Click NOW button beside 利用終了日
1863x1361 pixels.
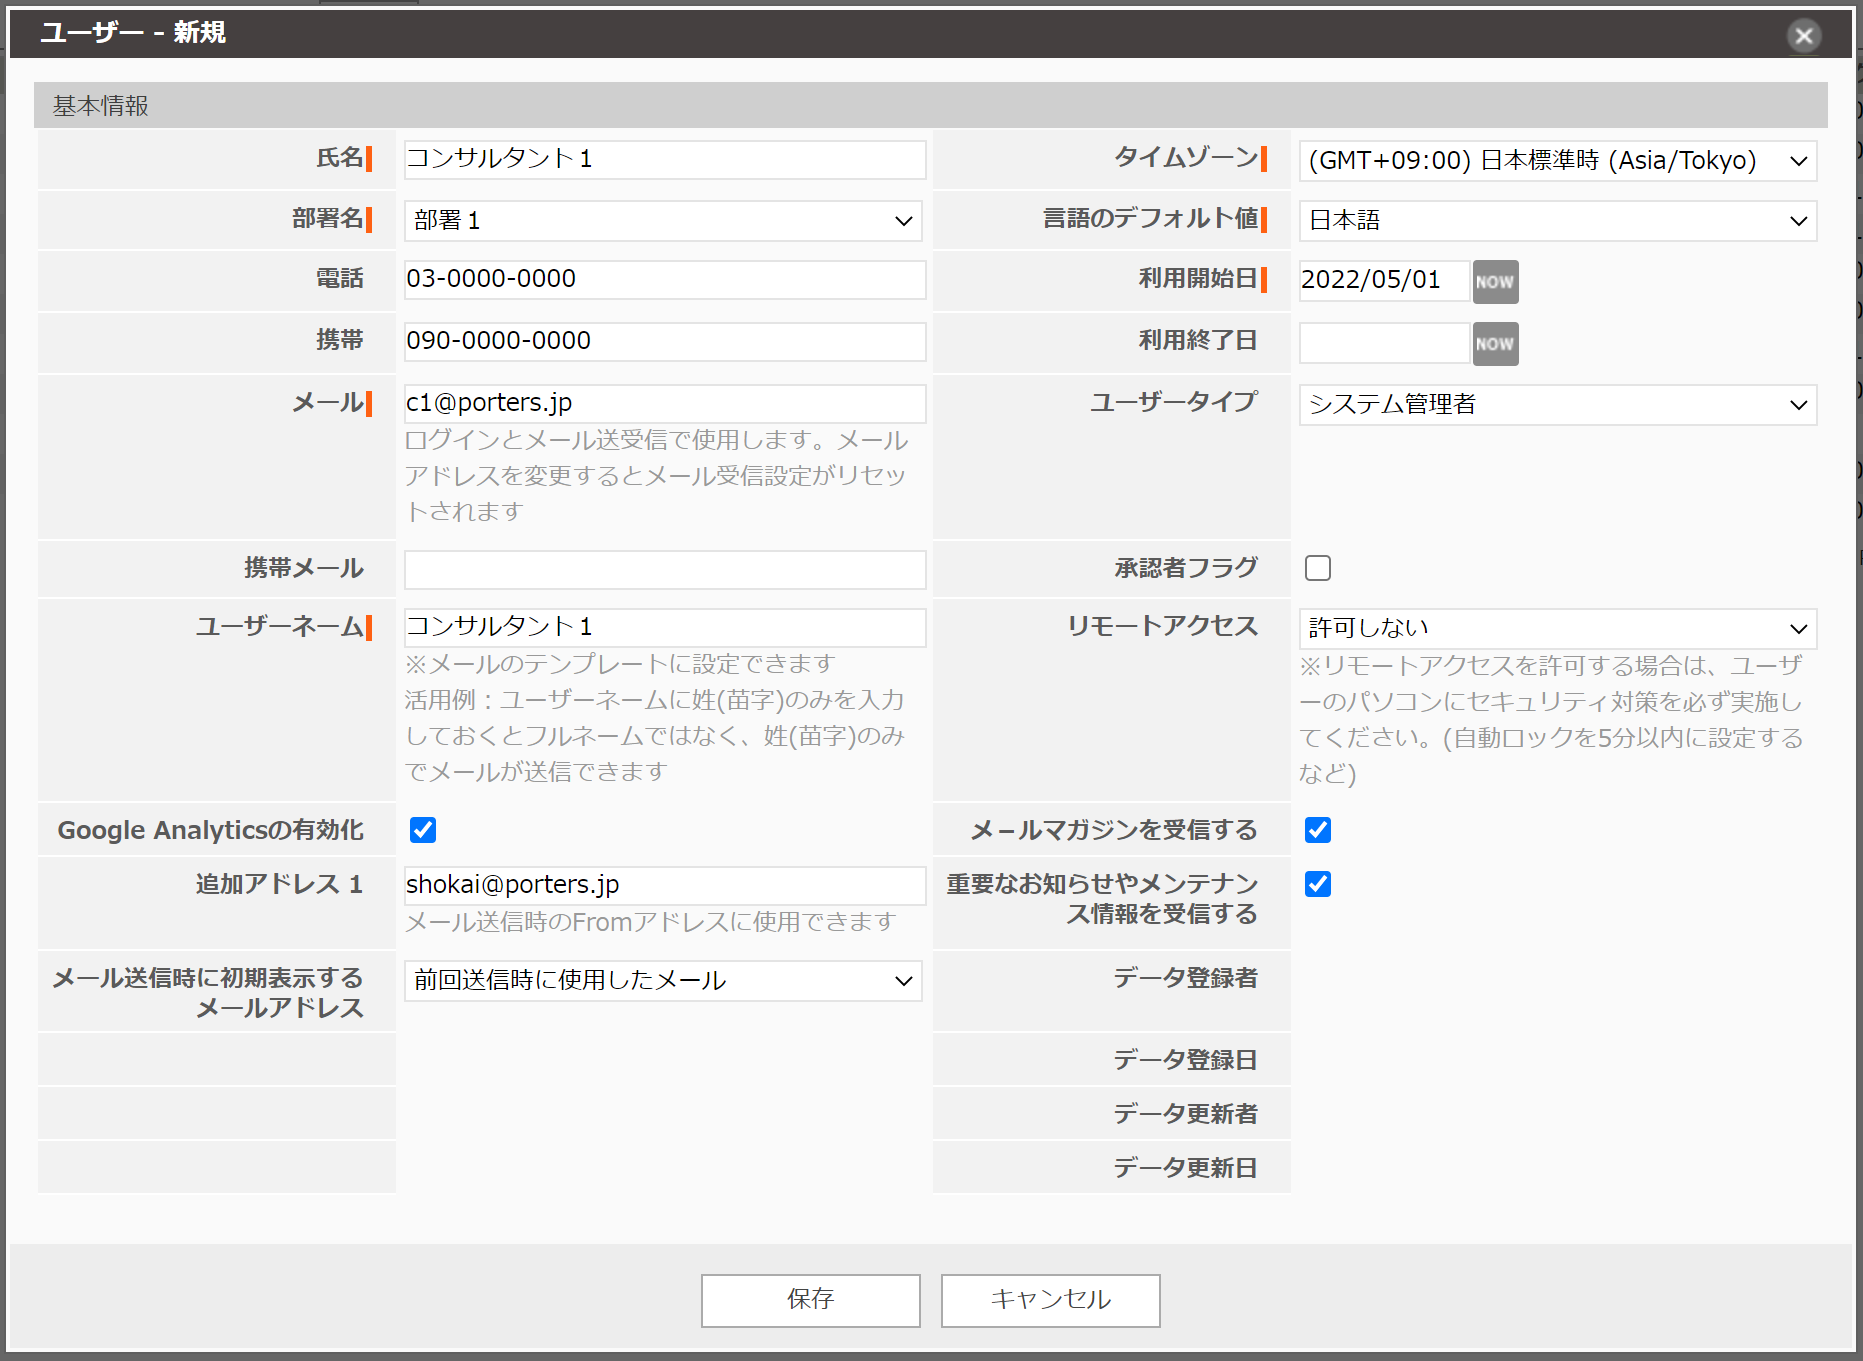[1494, 344]
